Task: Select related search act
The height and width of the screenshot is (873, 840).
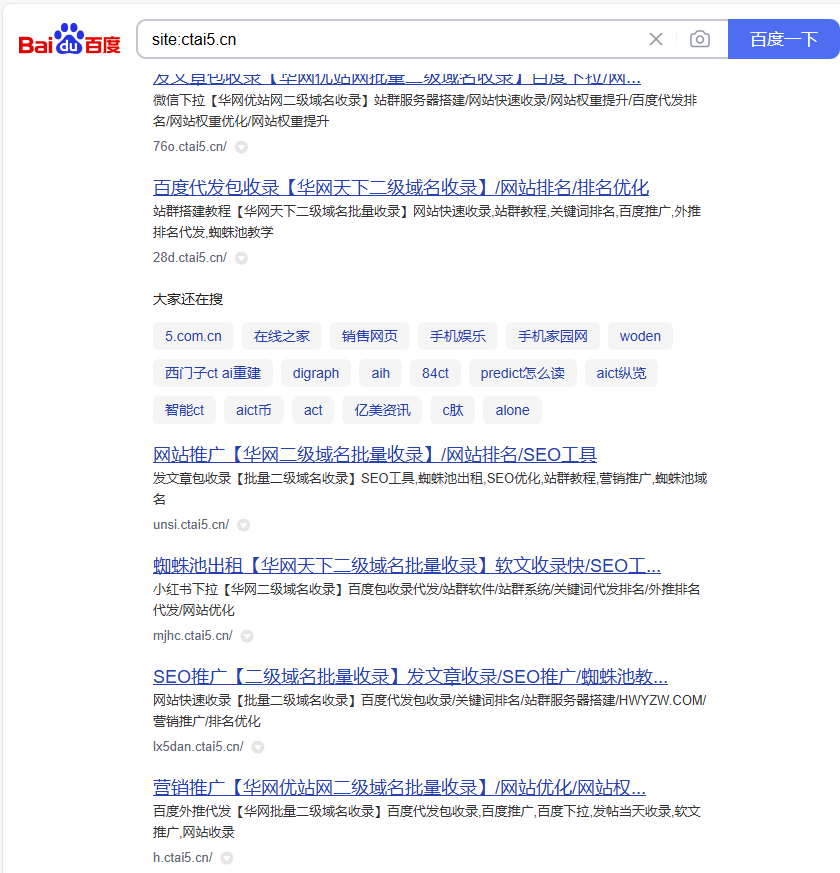Action: tap(313, 410)
